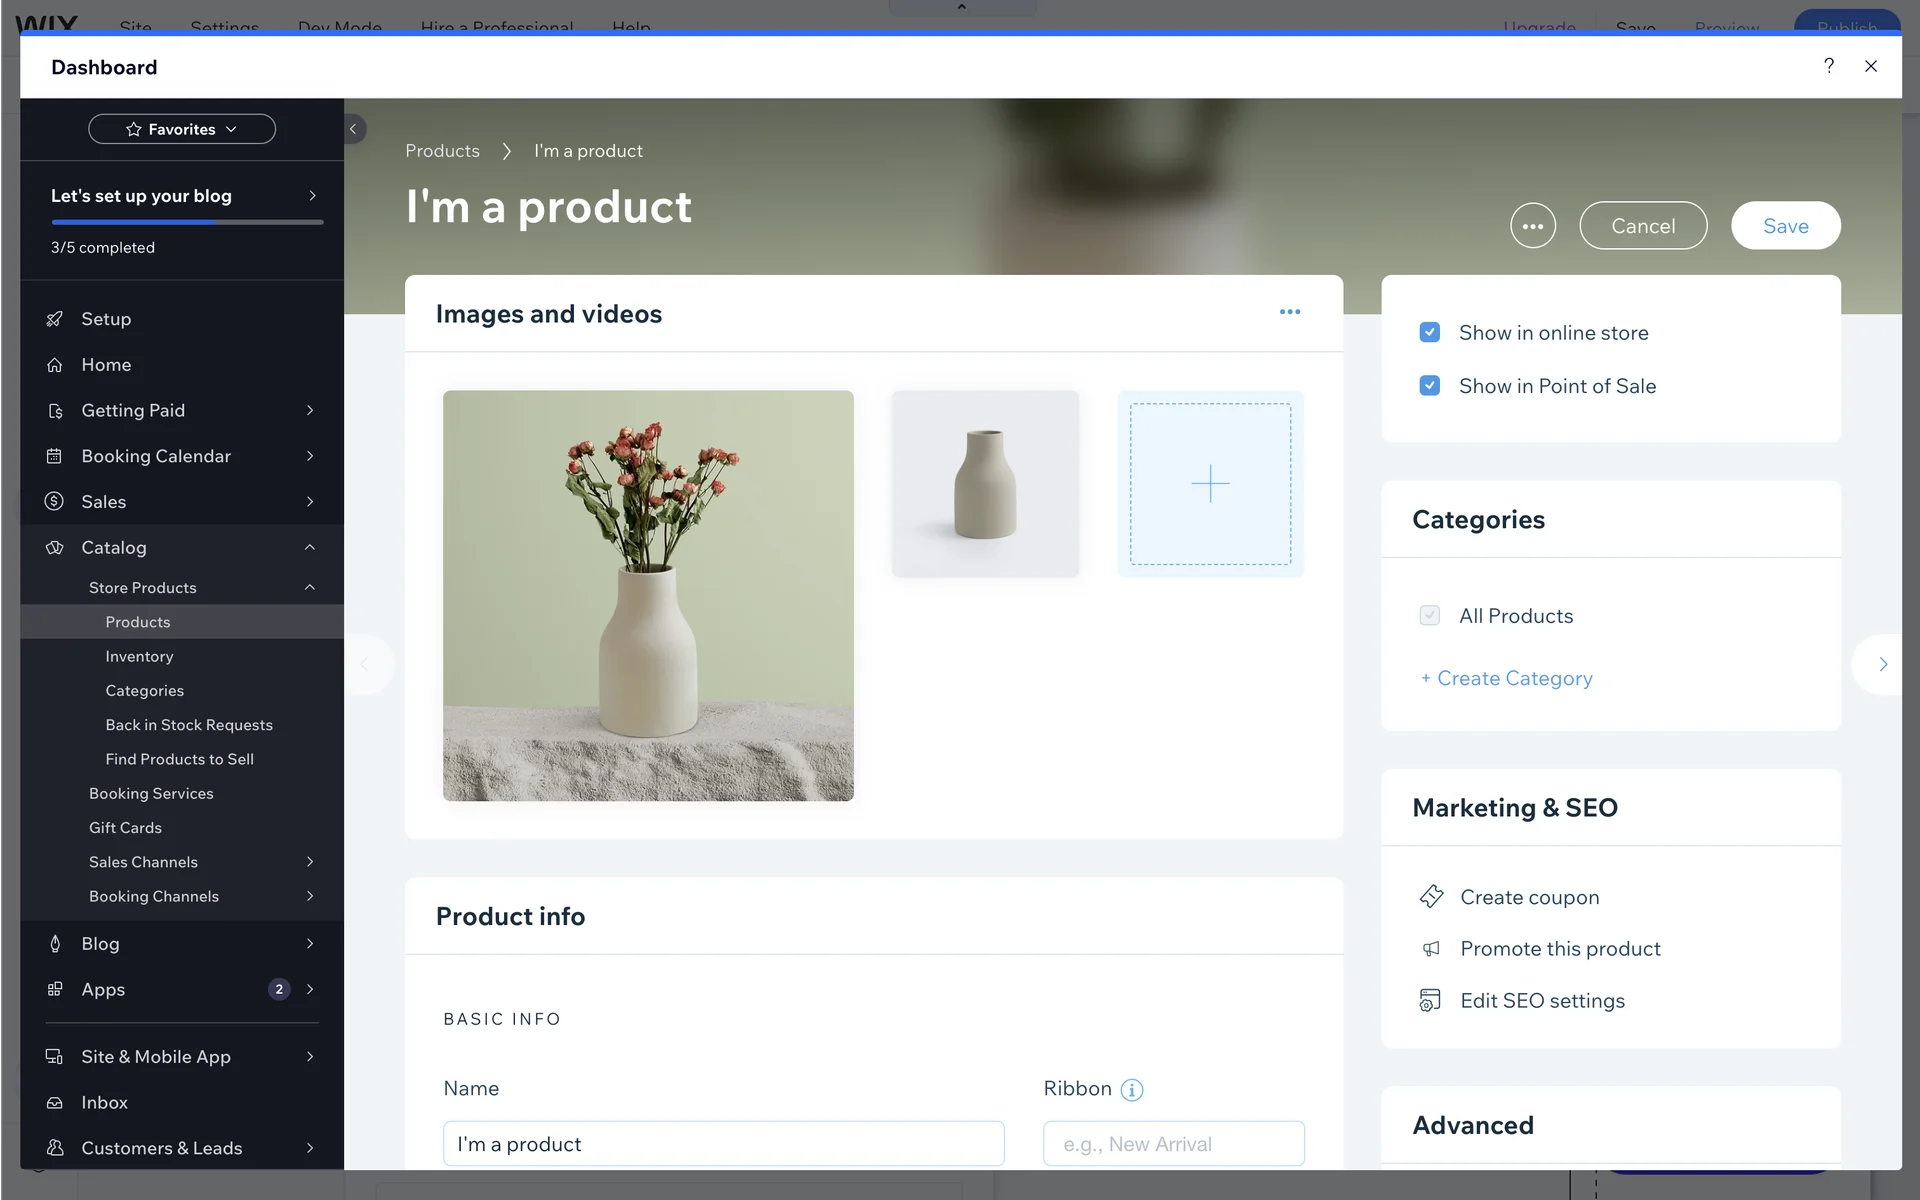Collapse the Catalog section

coord(309,547)
